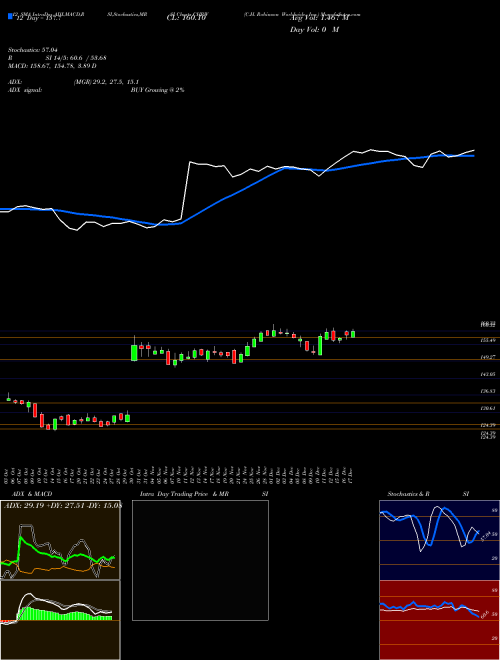Click the 'Day Vol: 0 M' label
500x660 pixels.
coord(314,30)
